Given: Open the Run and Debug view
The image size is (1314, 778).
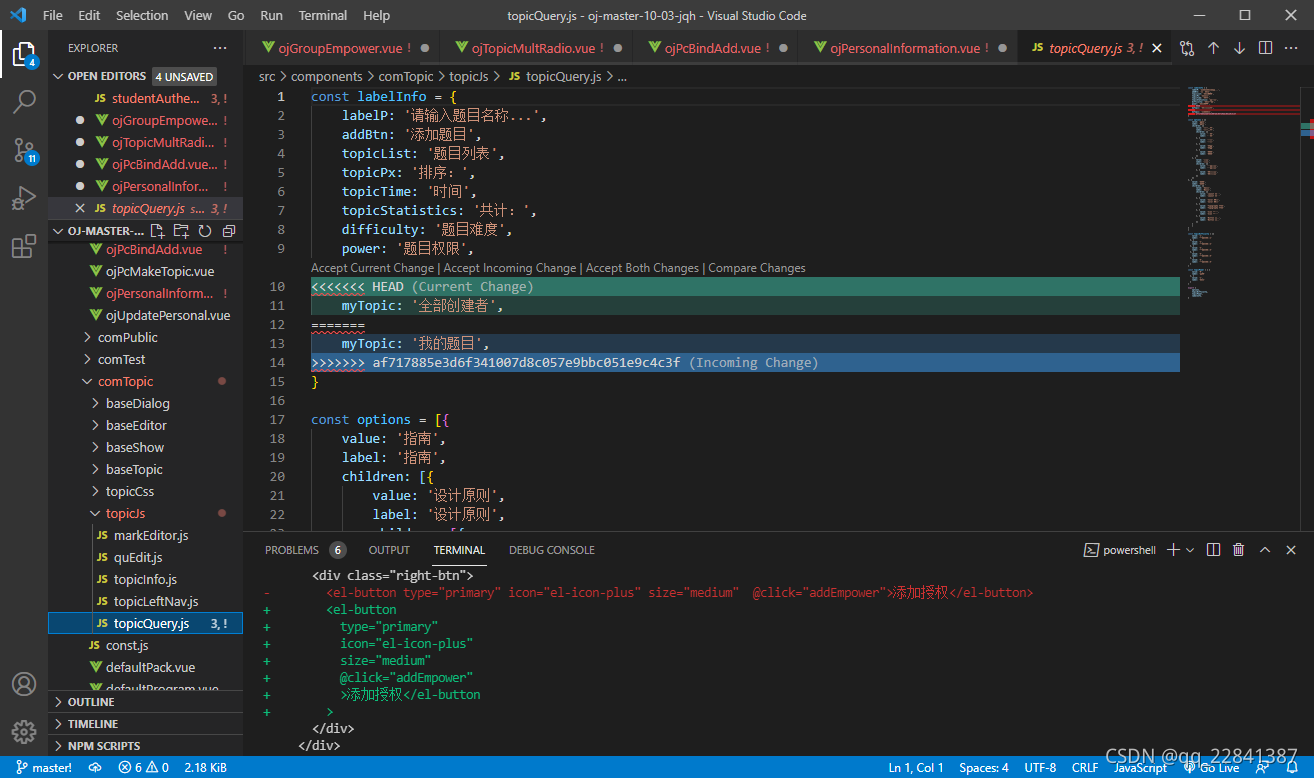Looking at the screenshot, I should [x=24, y=198].
